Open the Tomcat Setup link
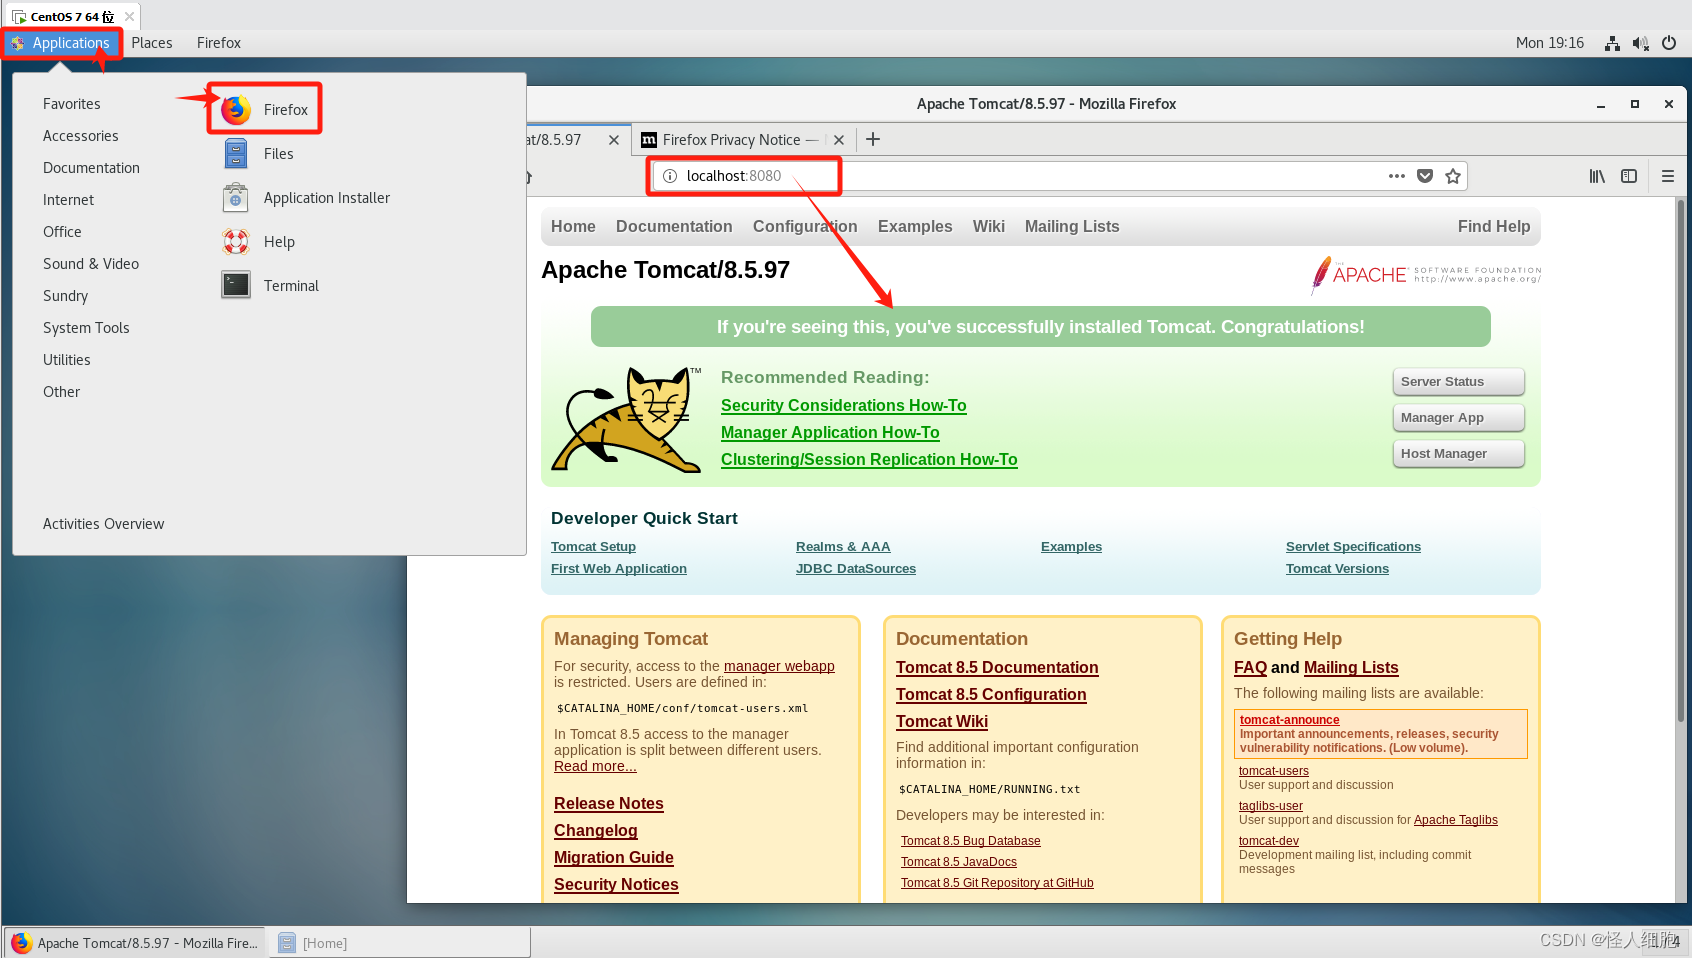 (593, 547)
